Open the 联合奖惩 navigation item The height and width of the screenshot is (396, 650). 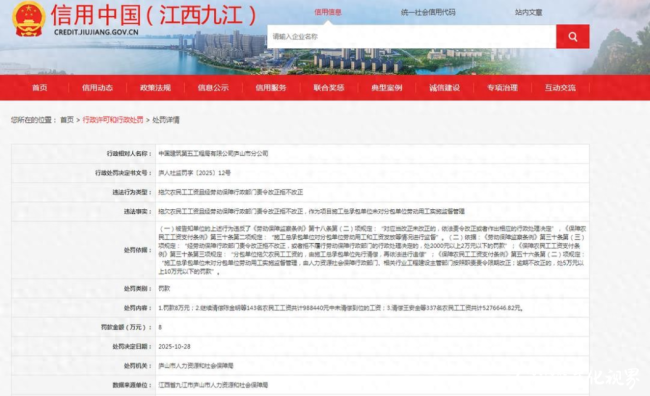(x=329, y=87)
